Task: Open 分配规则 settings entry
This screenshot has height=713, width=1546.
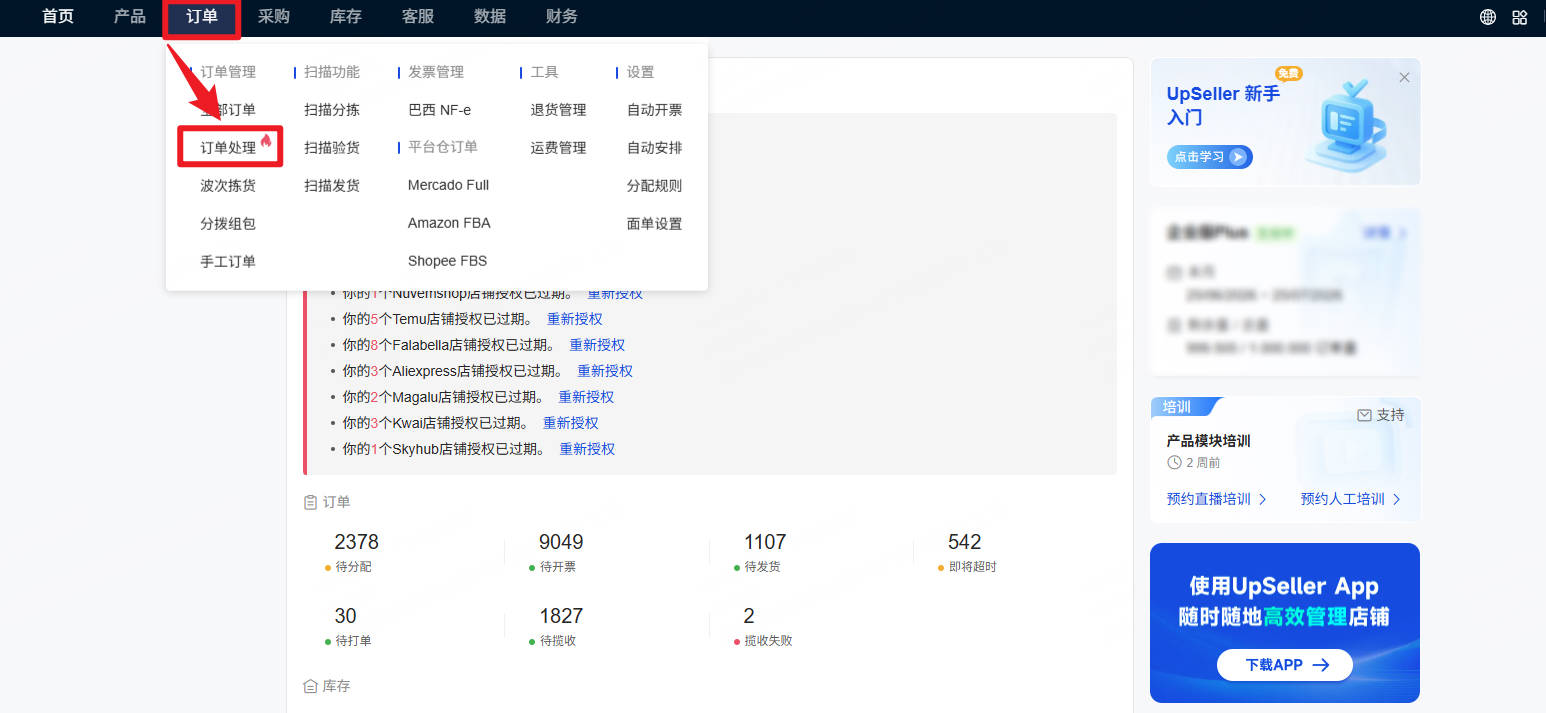Action: point(655,186)
